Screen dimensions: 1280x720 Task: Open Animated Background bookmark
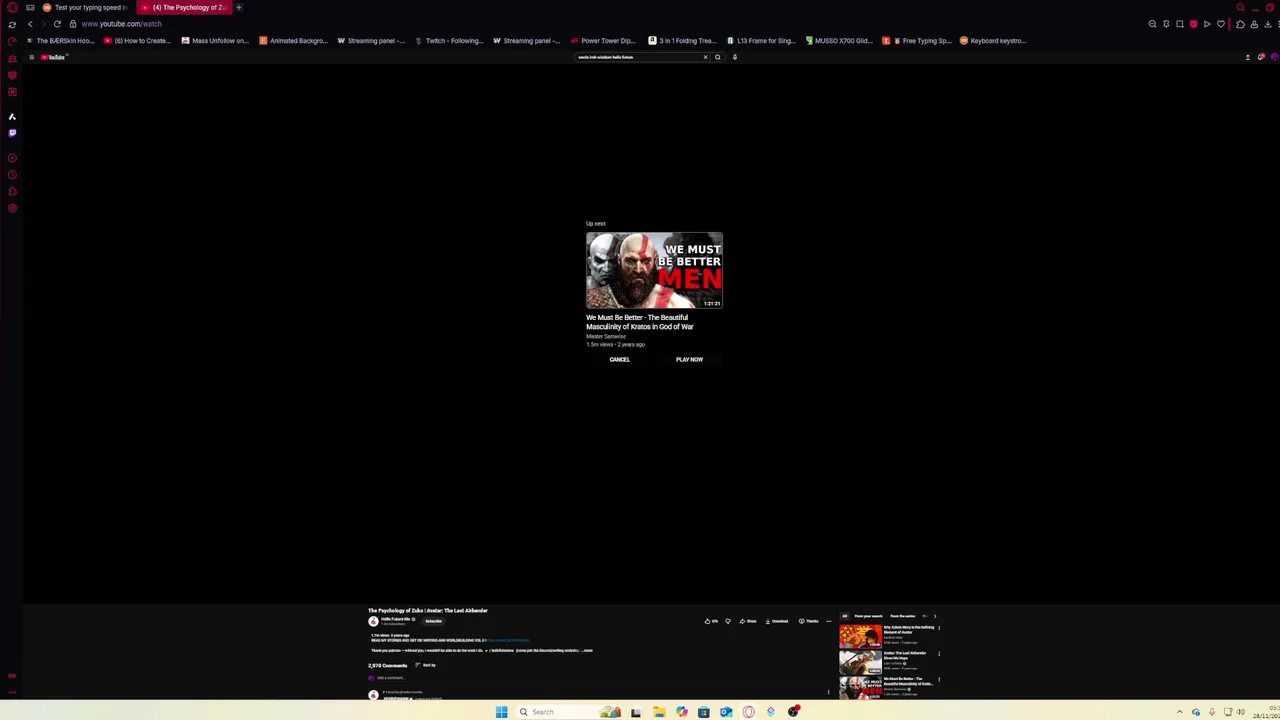click(293, 41)
